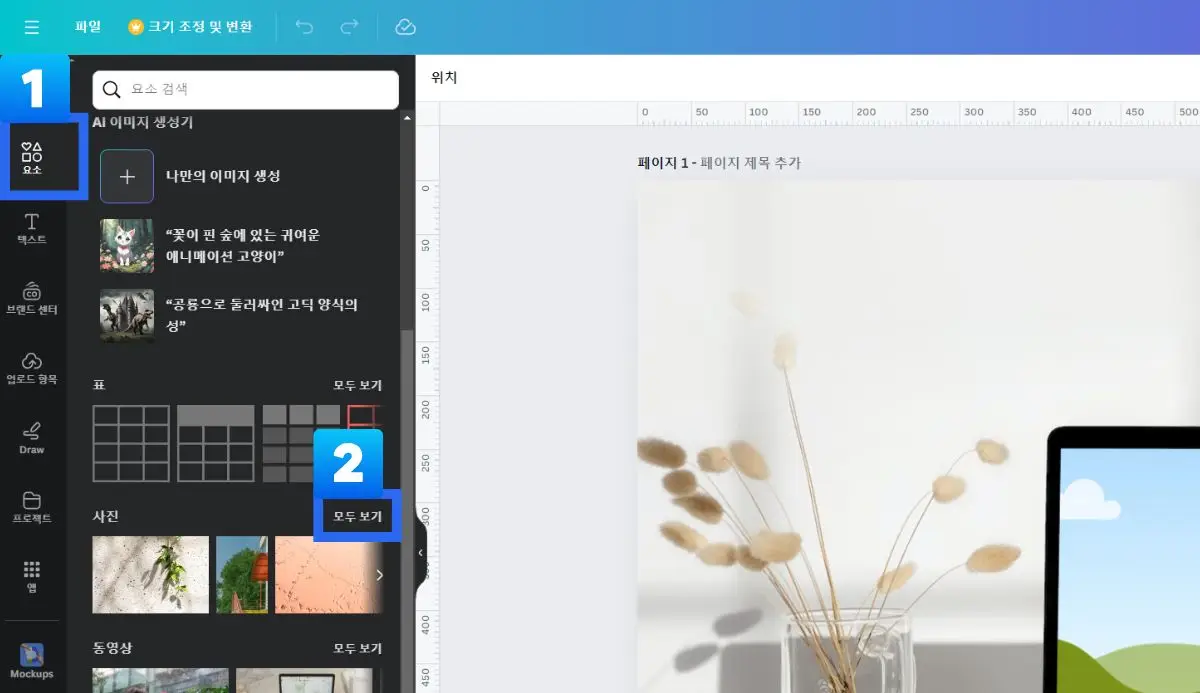The width and height of the screenshot is (1200, 693).
Task: Open the hamburger menu at top left
Action: (32, 27)
